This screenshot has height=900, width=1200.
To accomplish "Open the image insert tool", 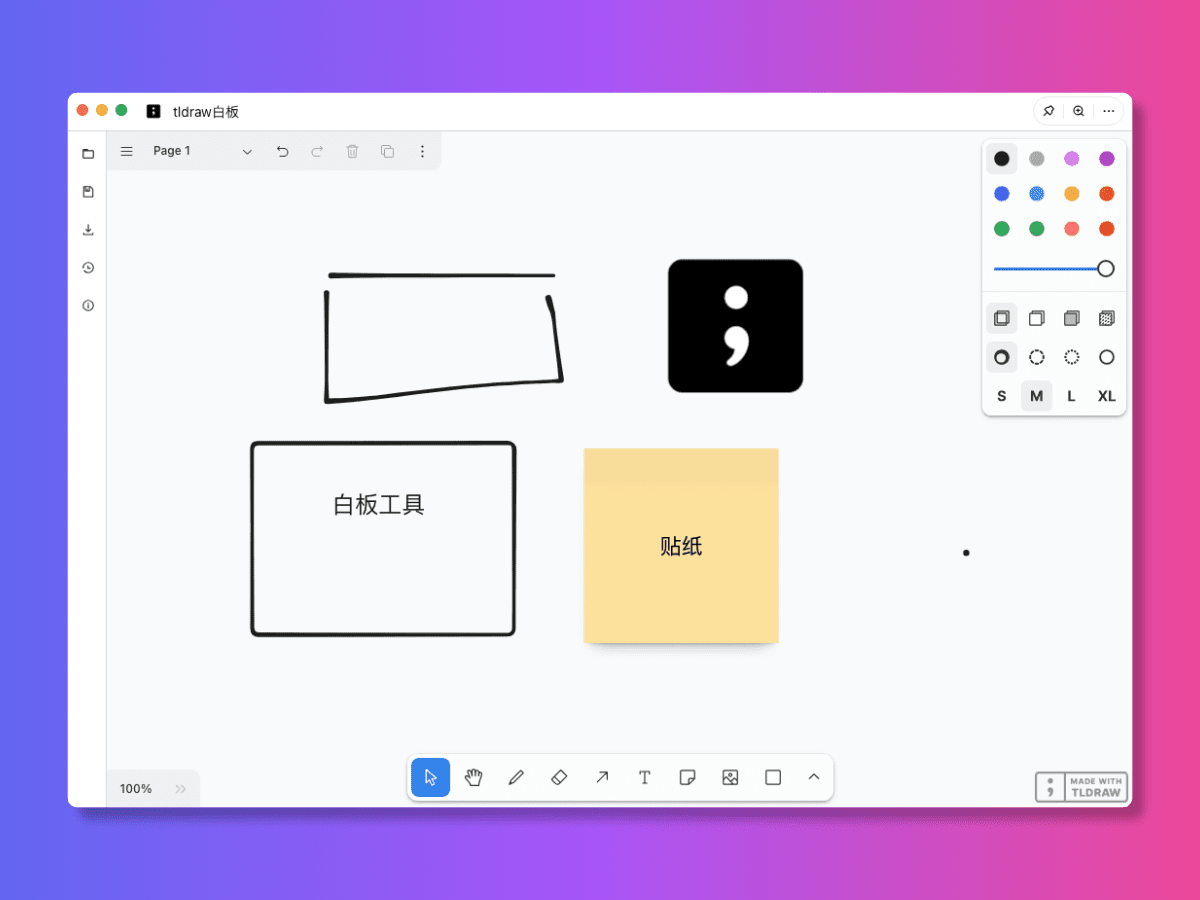I will click(x=730, y=777).
